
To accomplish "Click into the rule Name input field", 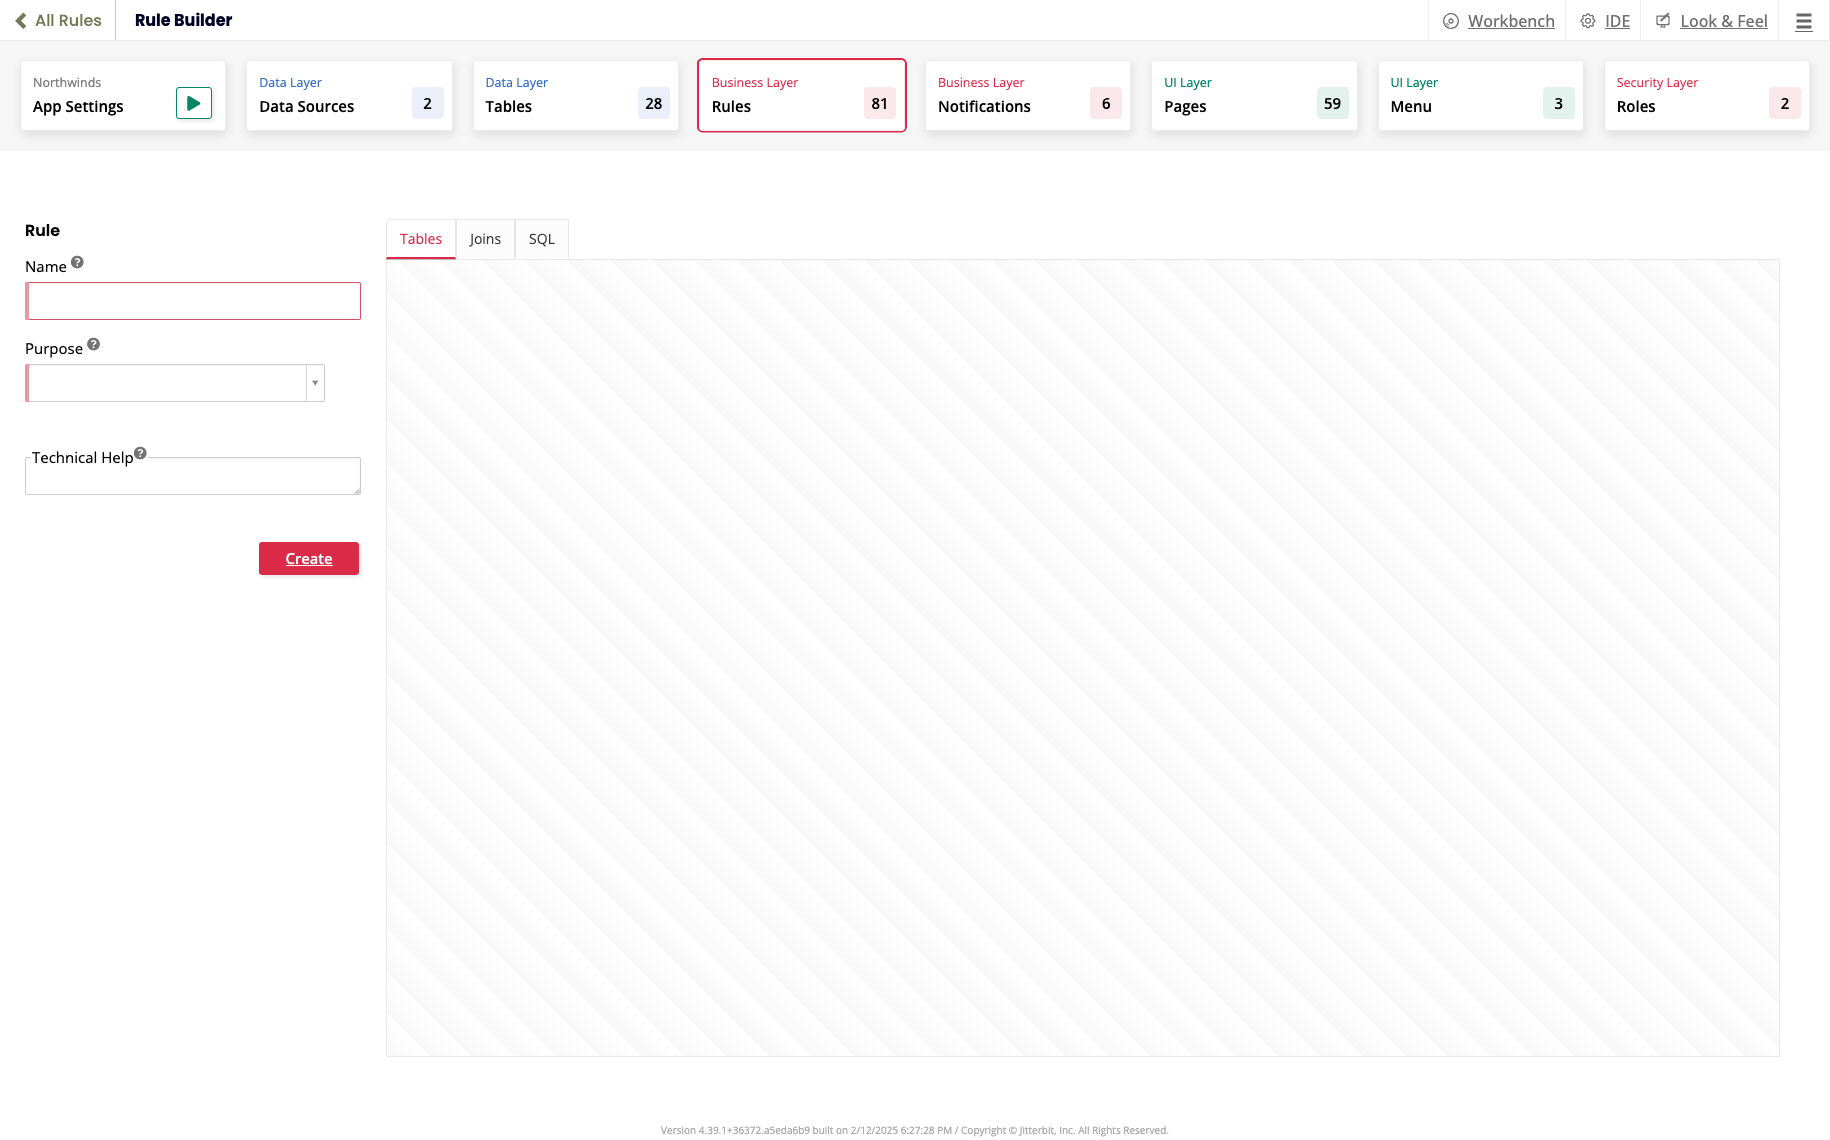I will (194, 301).
